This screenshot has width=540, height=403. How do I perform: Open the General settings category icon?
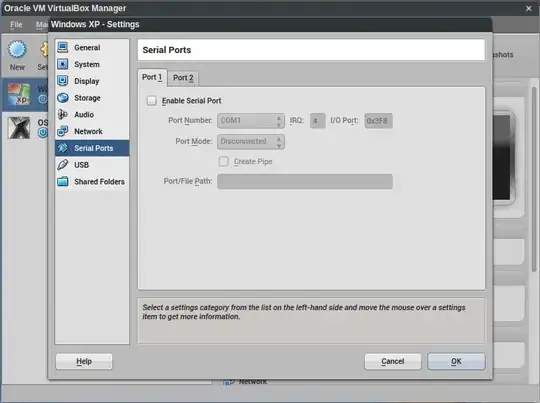pyautogui.click(x=63, y=47)
